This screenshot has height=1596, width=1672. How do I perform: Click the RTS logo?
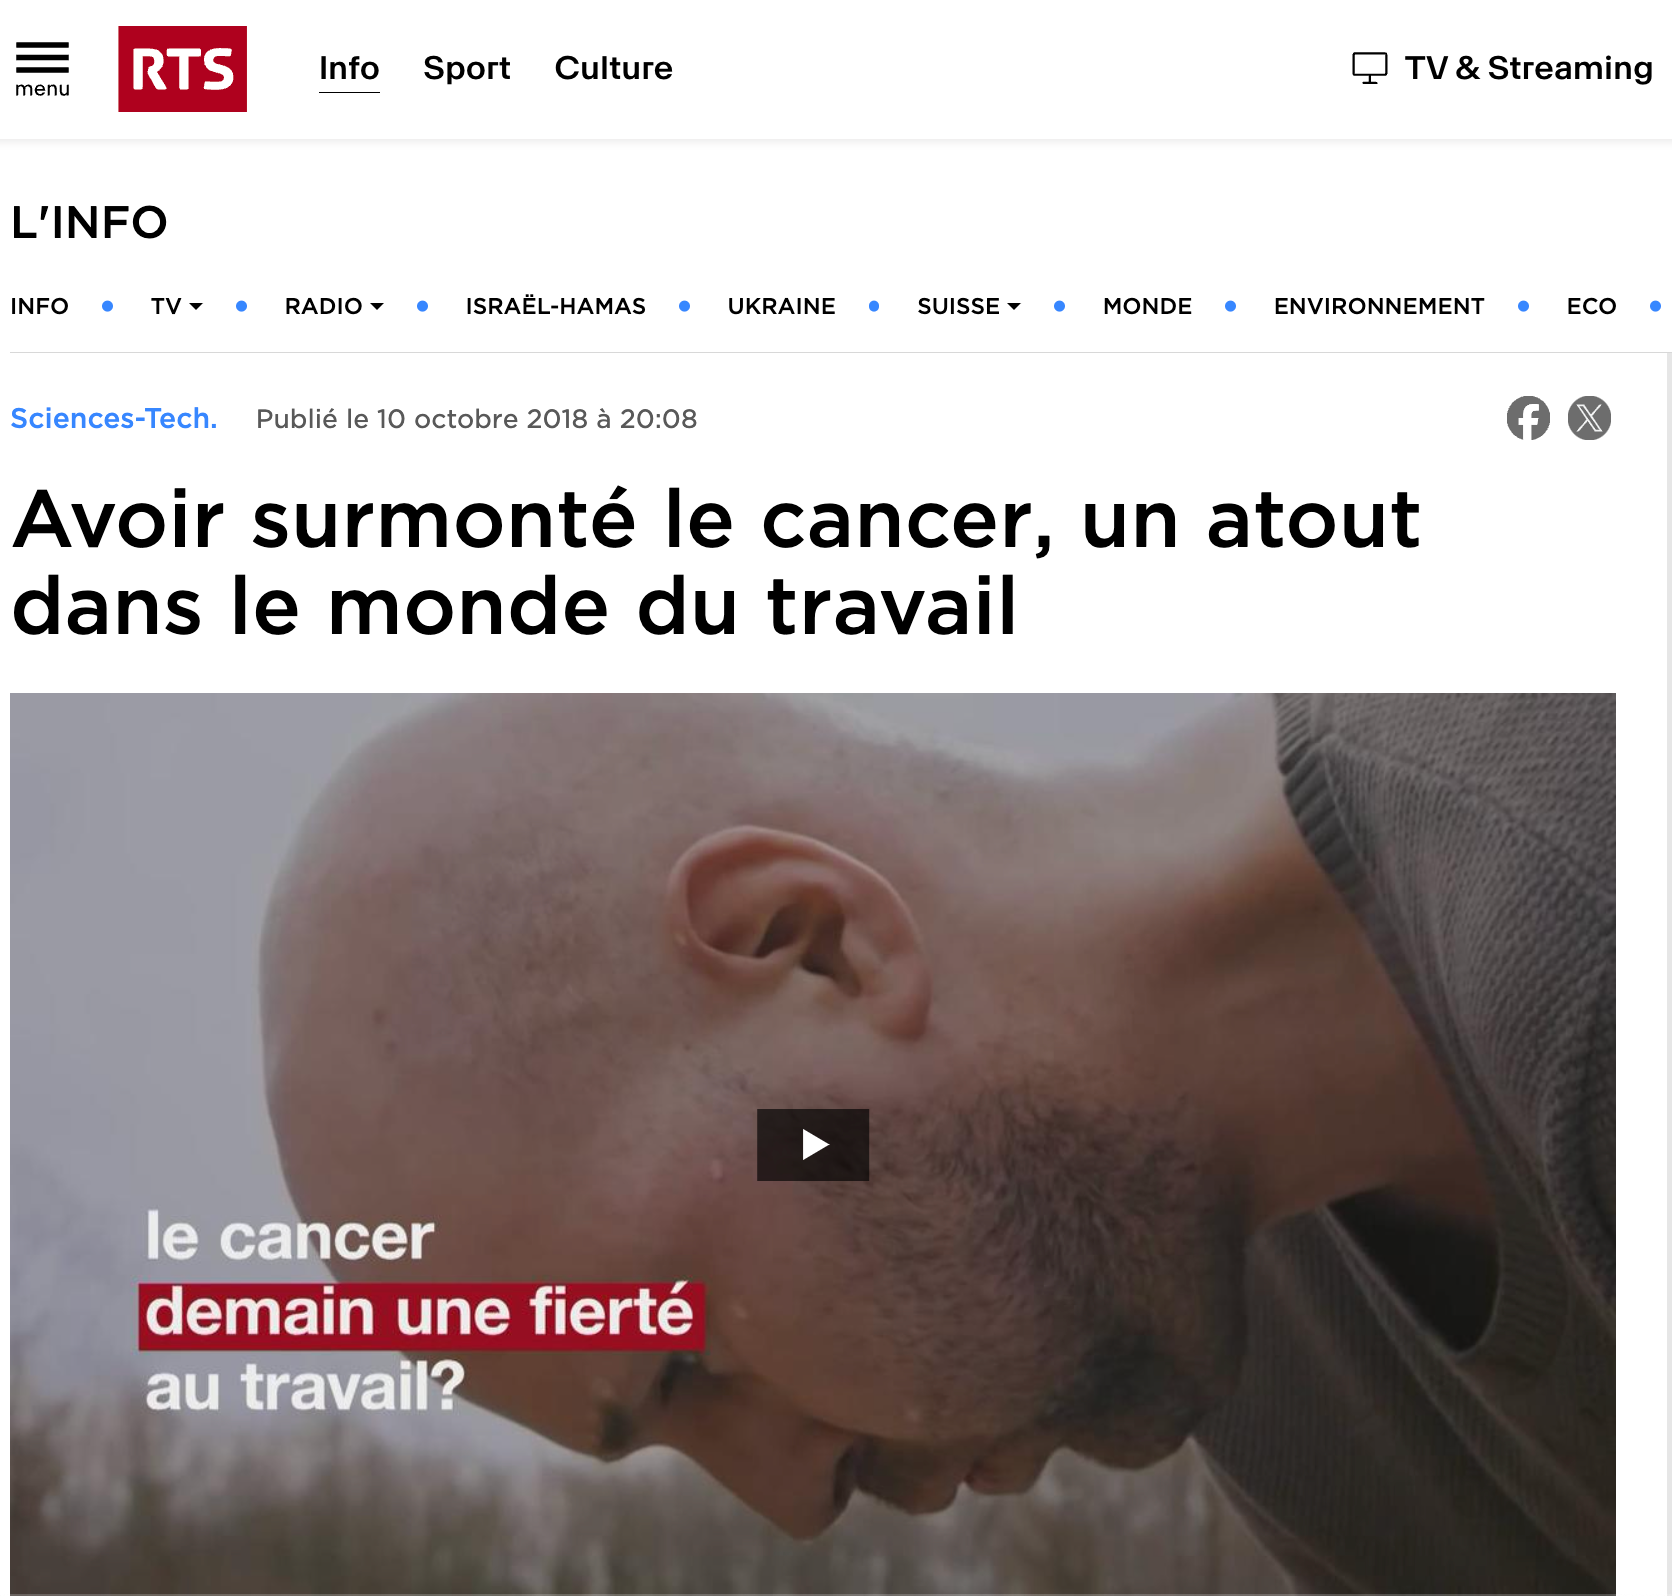(x=182, y=69)
